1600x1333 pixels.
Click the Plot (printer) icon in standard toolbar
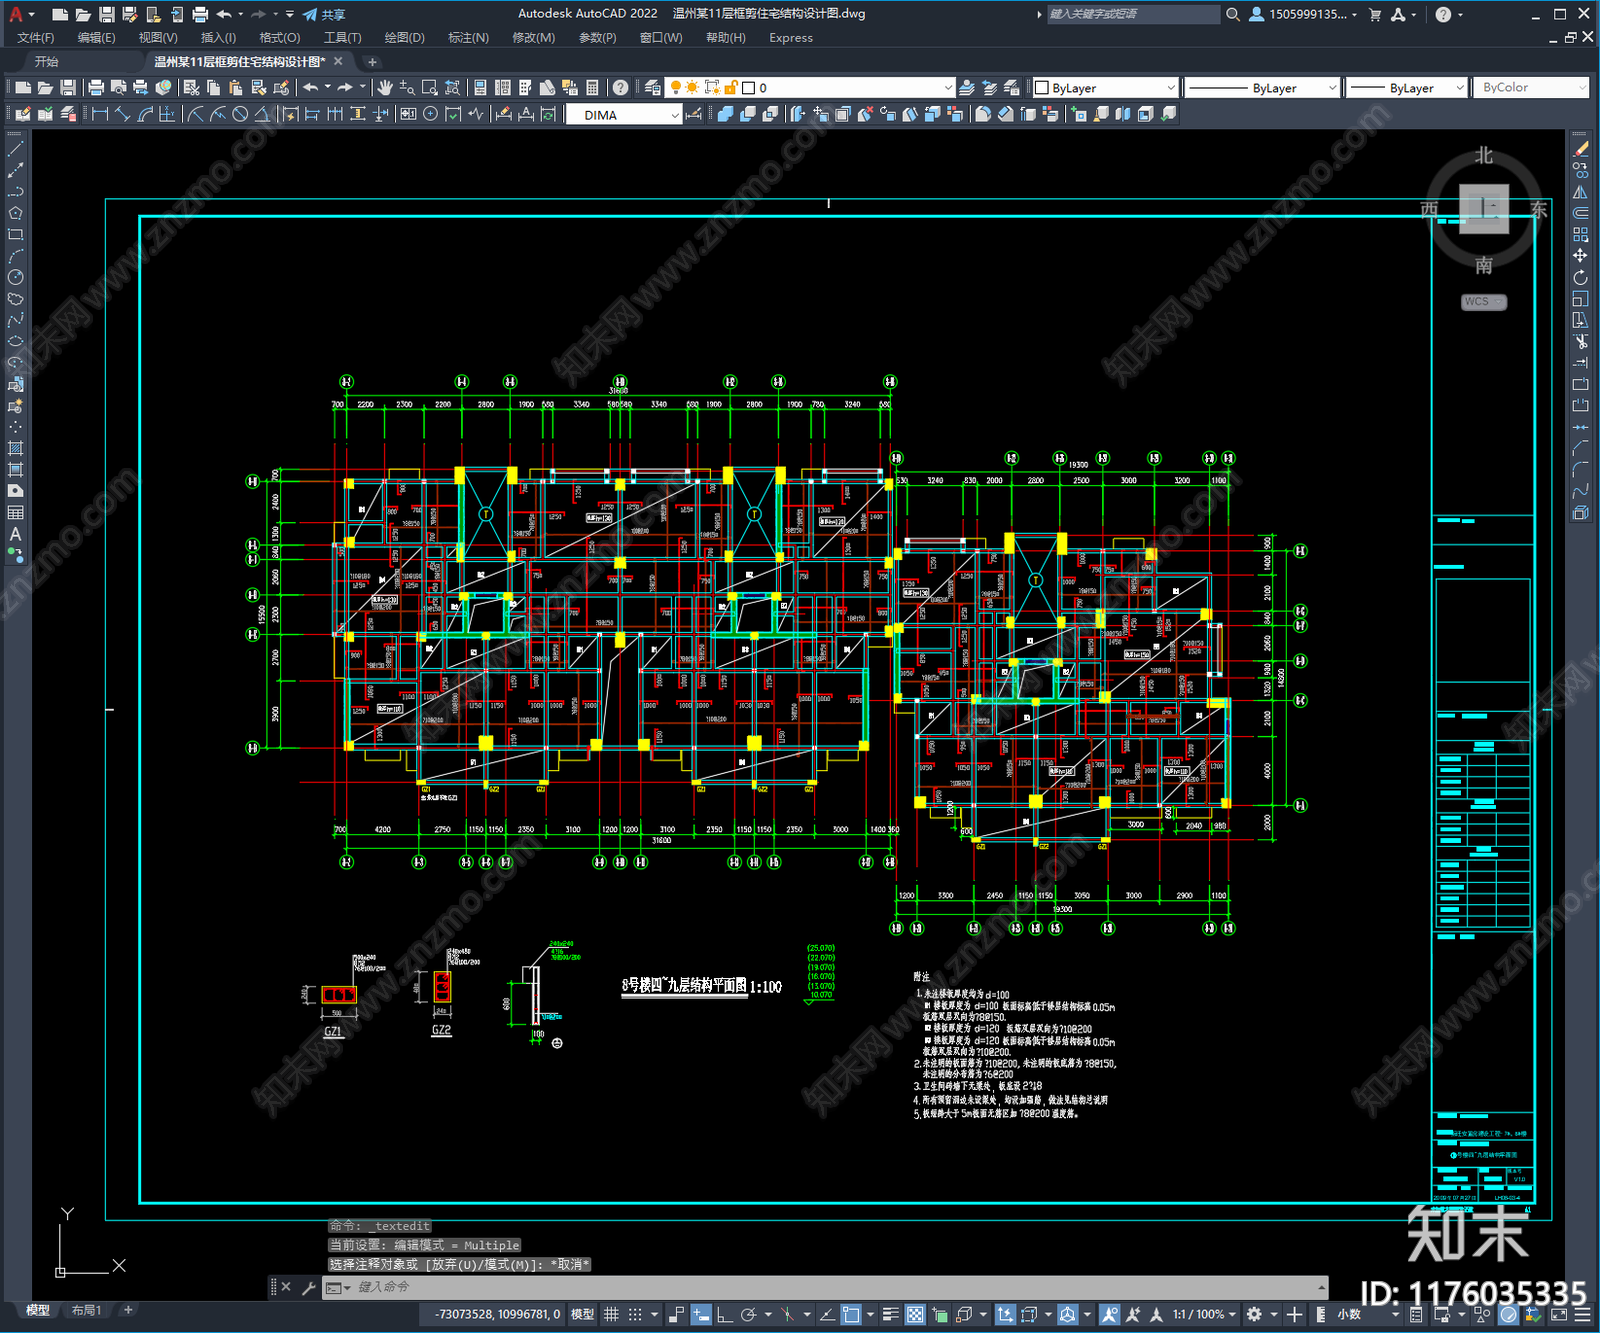pos(97,88)
